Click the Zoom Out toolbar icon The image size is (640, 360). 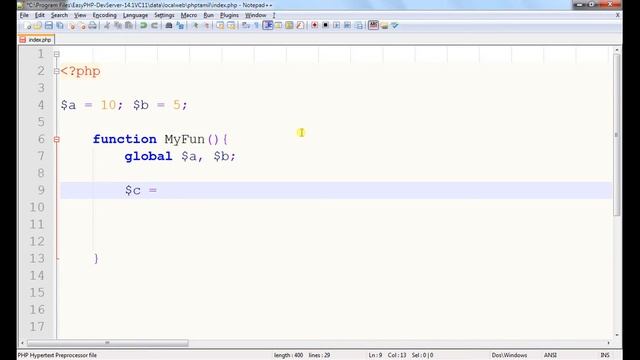click(206, 26)
